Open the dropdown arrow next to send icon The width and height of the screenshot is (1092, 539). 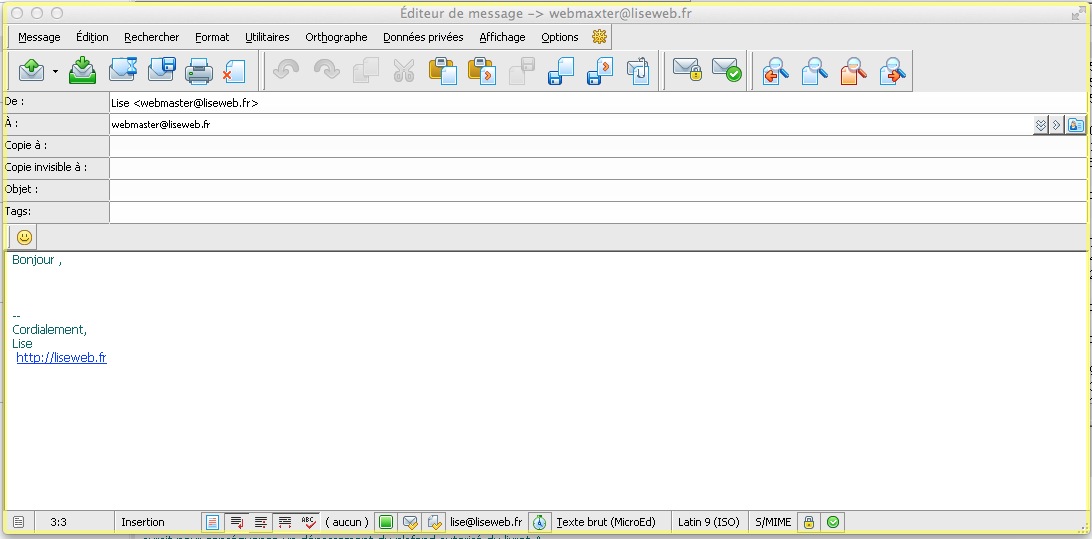(55, 72)
